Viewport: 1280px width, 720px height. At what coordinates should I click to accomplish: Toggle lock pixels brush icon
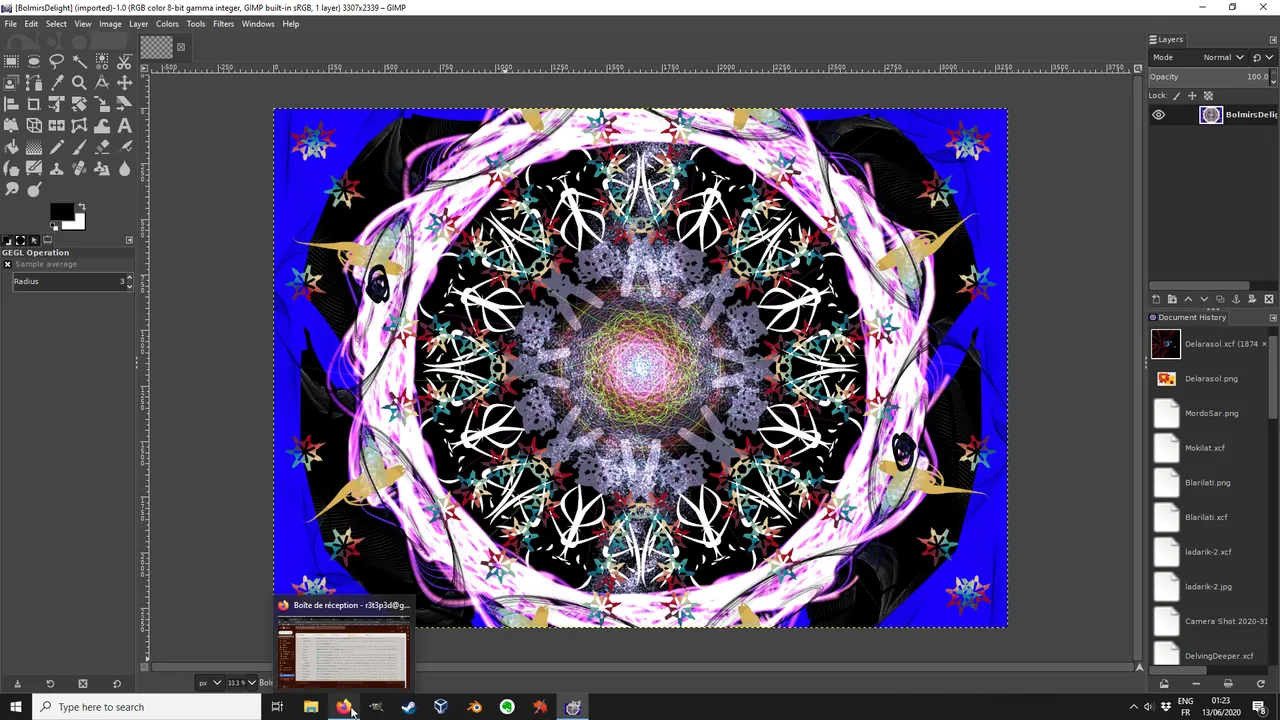click(1177, 96)
